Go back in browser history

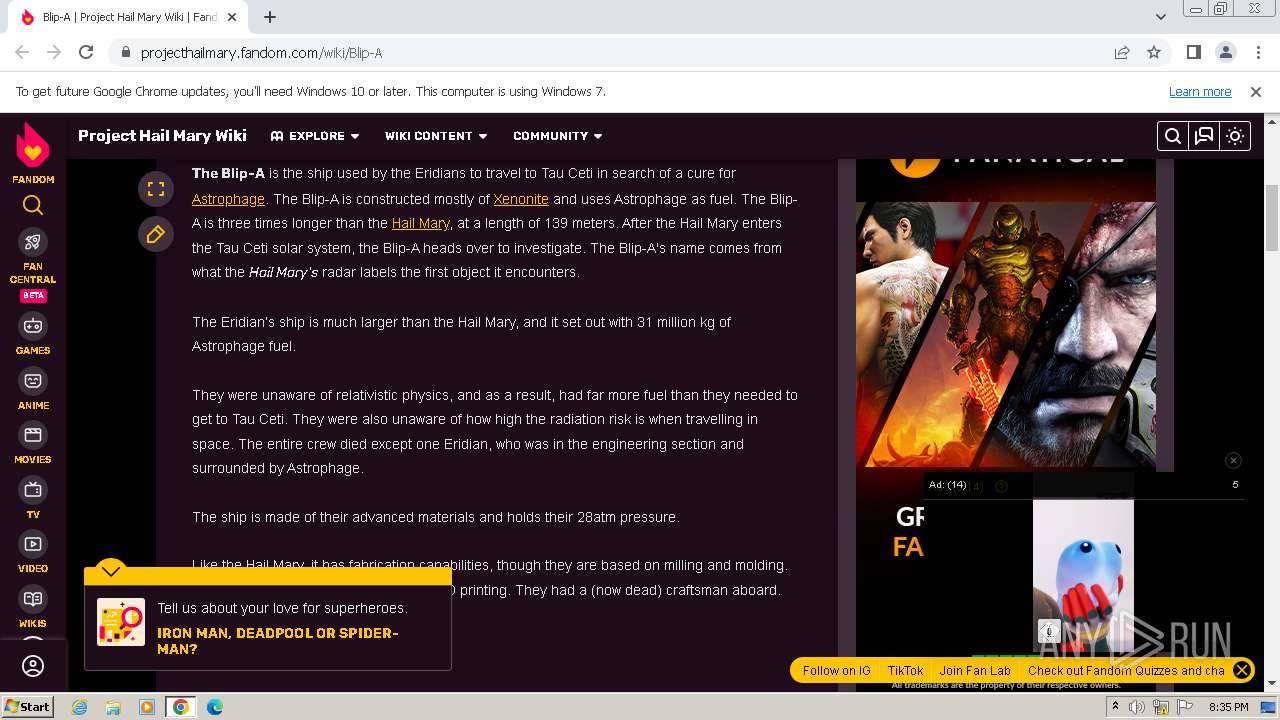click(22, 52)
